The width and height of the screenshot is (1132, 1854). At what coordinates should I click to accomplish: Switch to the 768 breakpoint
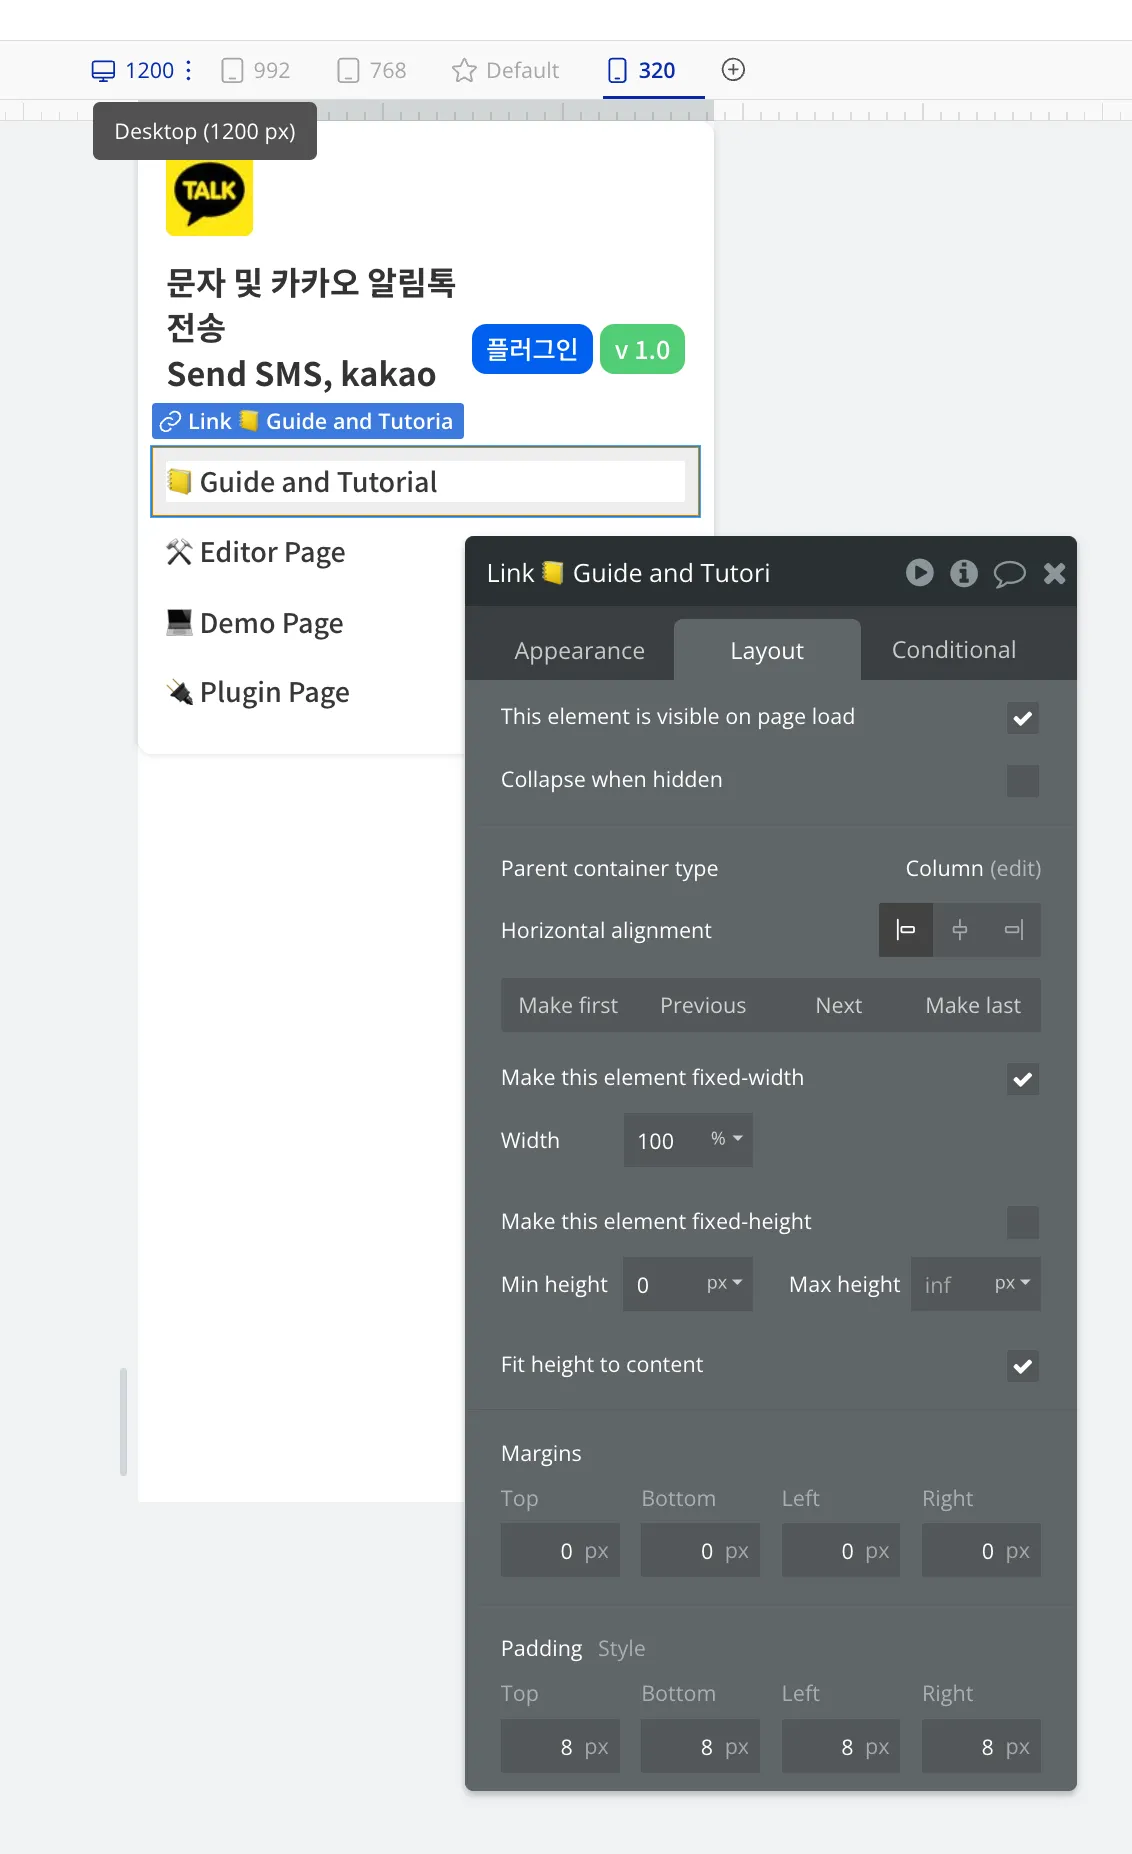(x=372, y=70)
